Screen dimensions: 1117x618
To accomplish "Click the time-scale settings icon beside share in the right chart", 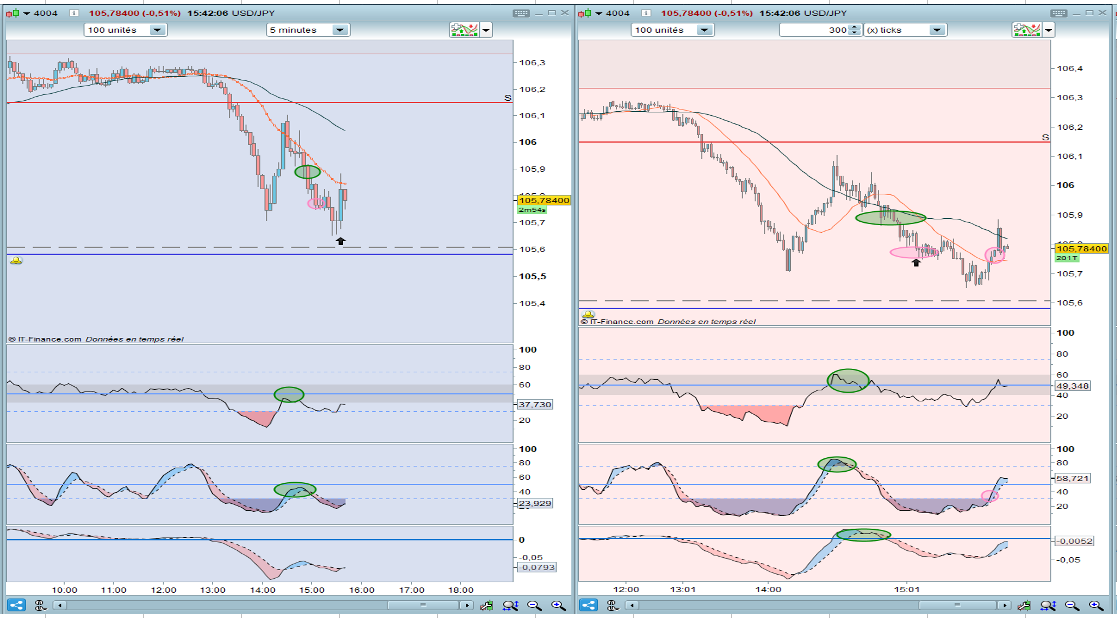I will [613, 605].
